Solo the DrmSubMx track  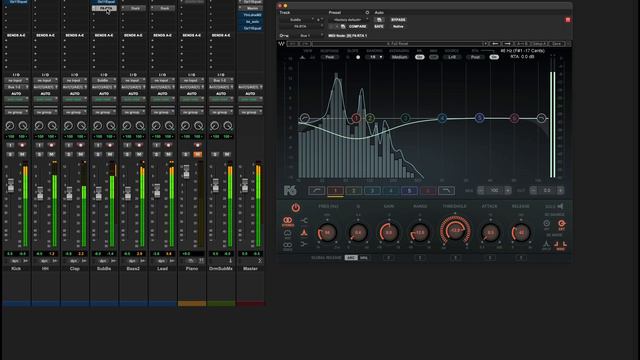point(216,154)
